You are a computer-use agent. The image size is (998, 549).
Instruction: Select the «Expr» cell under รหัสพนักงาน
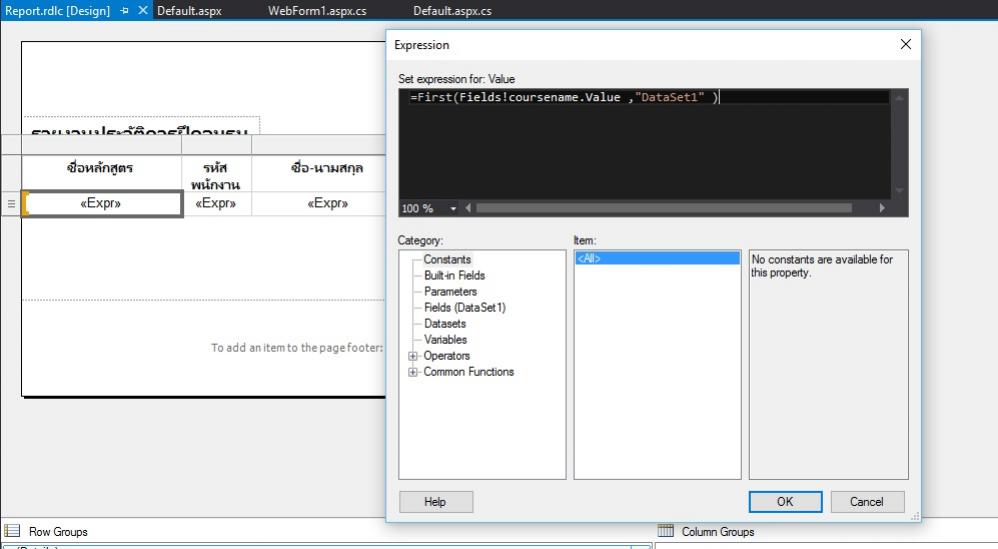pos(216,204)
